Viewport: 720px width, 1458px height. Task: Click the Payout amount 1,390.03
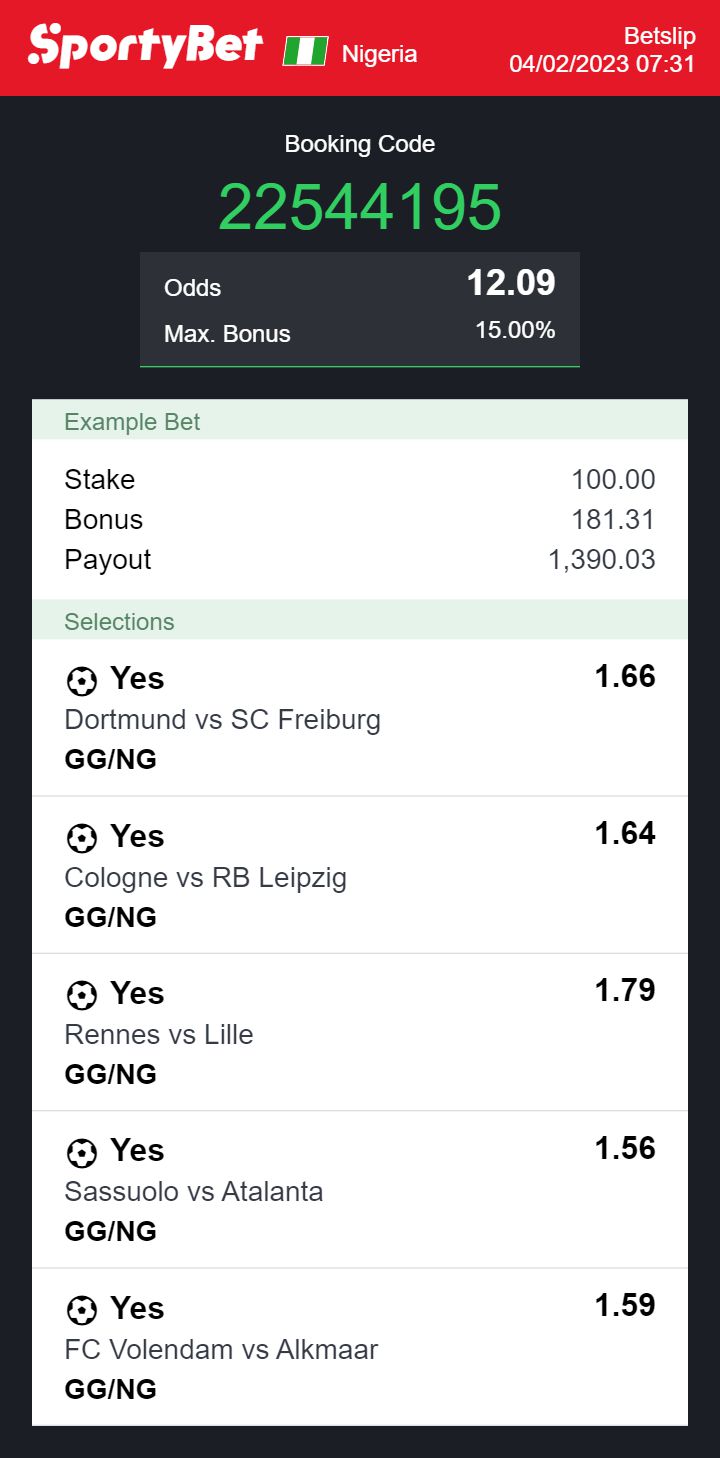coord(602,560)
